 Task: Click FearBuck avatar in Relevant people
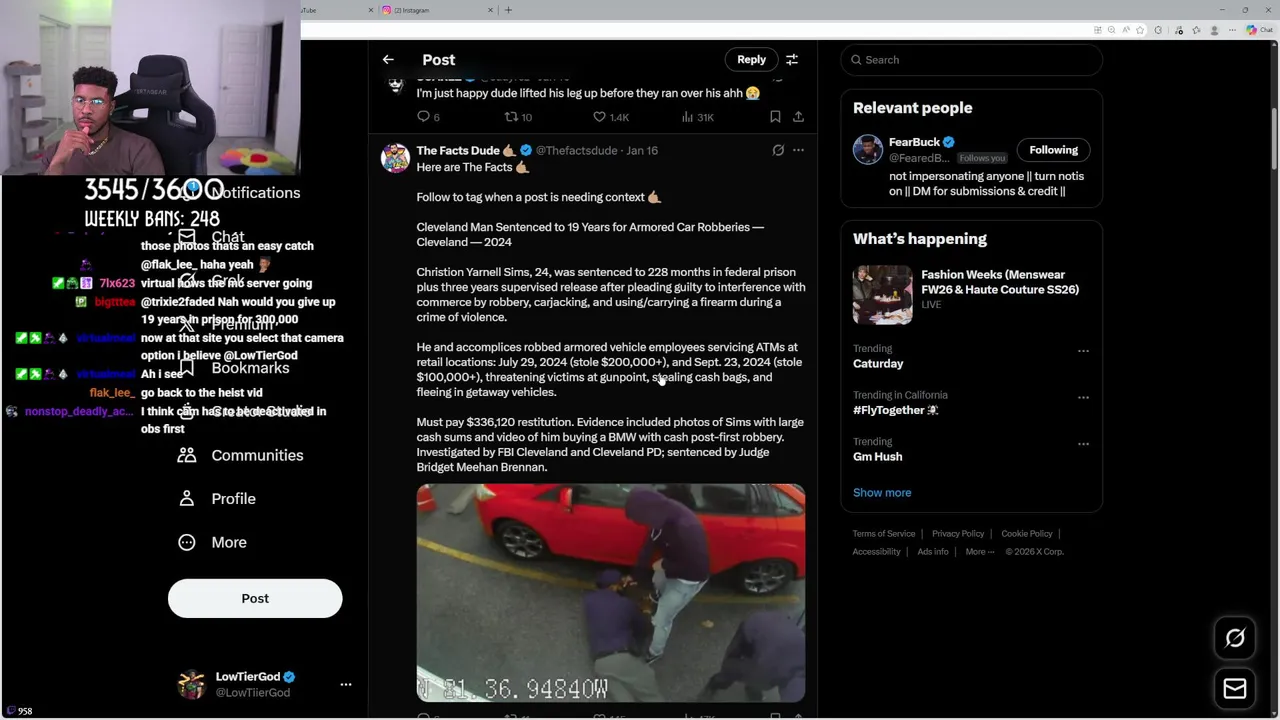click(868, 150)
